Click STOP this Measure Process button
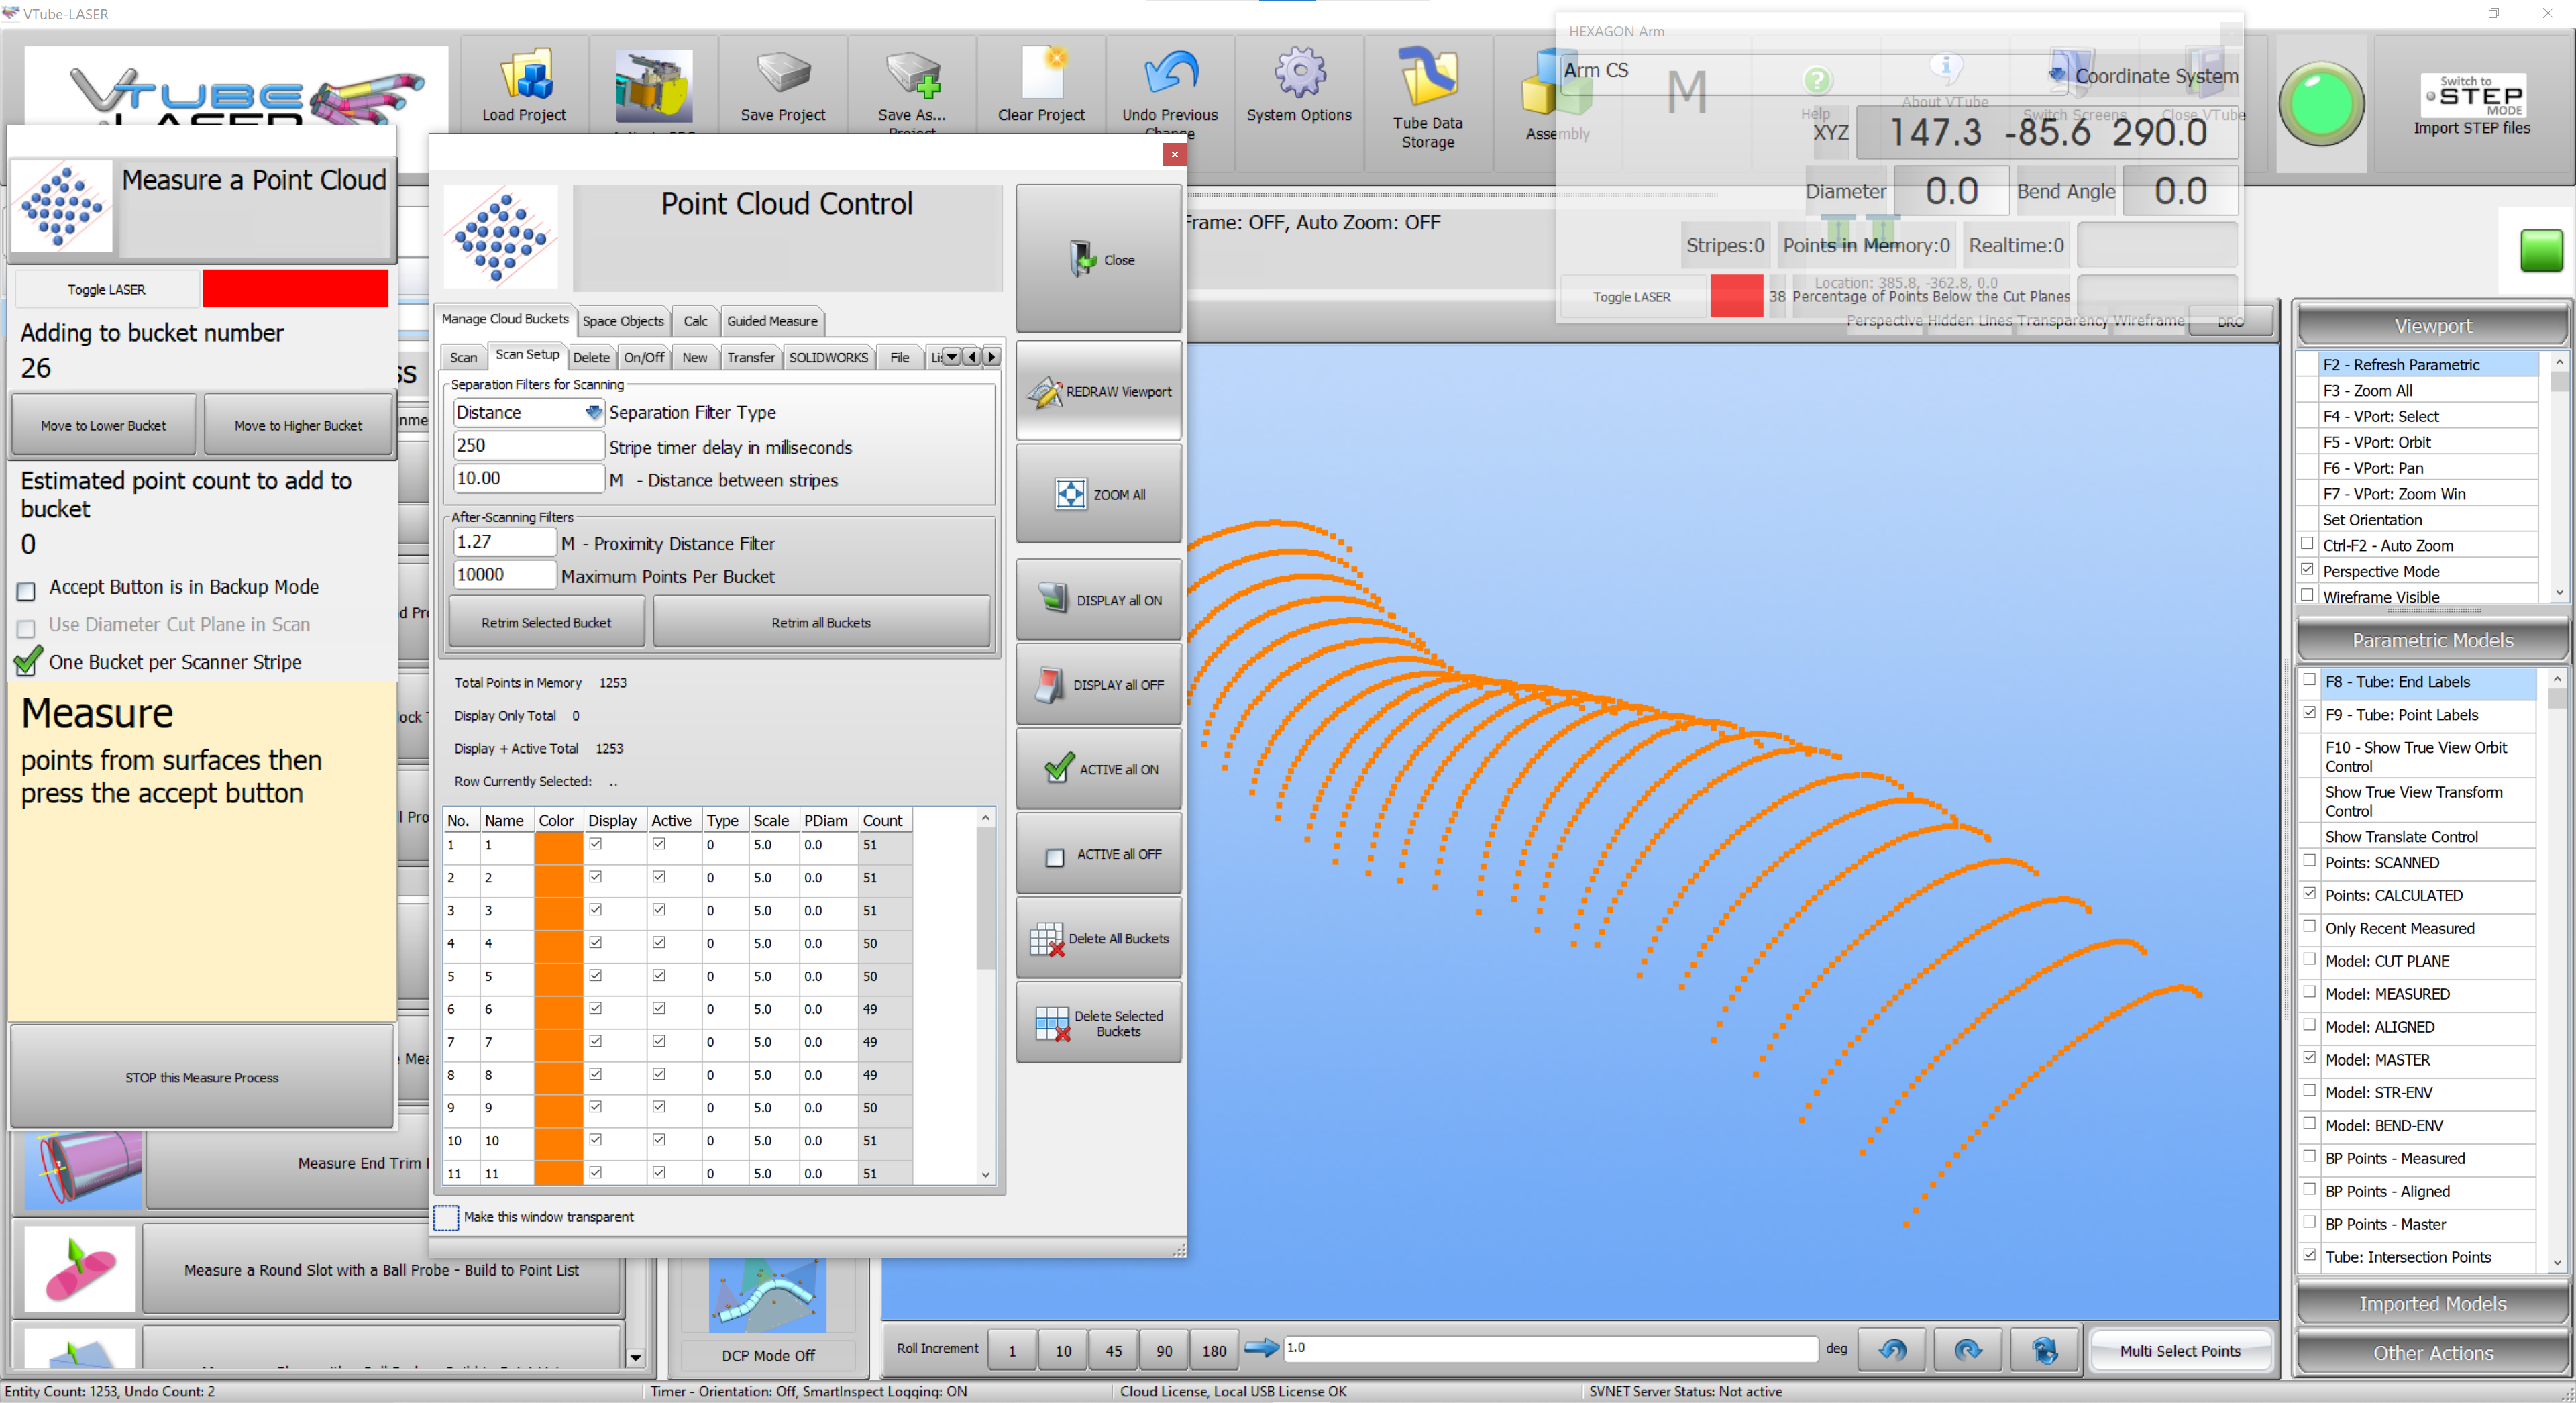 point(202,1077)
